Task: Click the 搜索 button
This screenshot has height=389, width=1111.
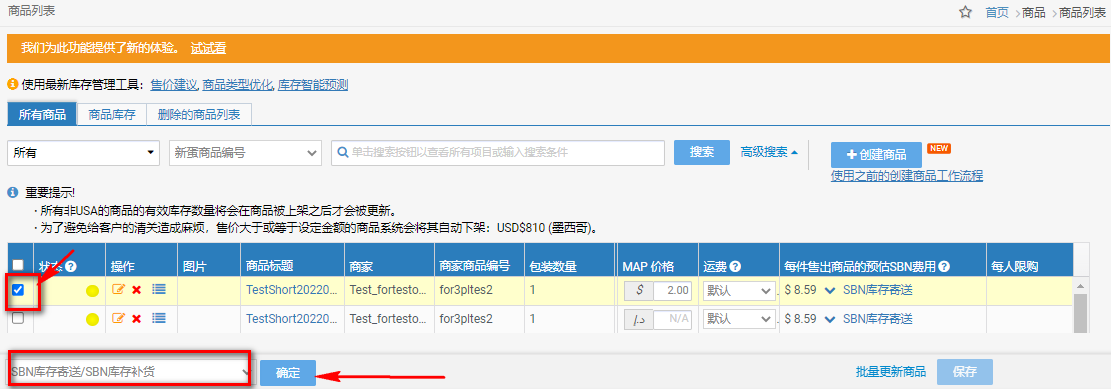Action: [x=701, y=152]
